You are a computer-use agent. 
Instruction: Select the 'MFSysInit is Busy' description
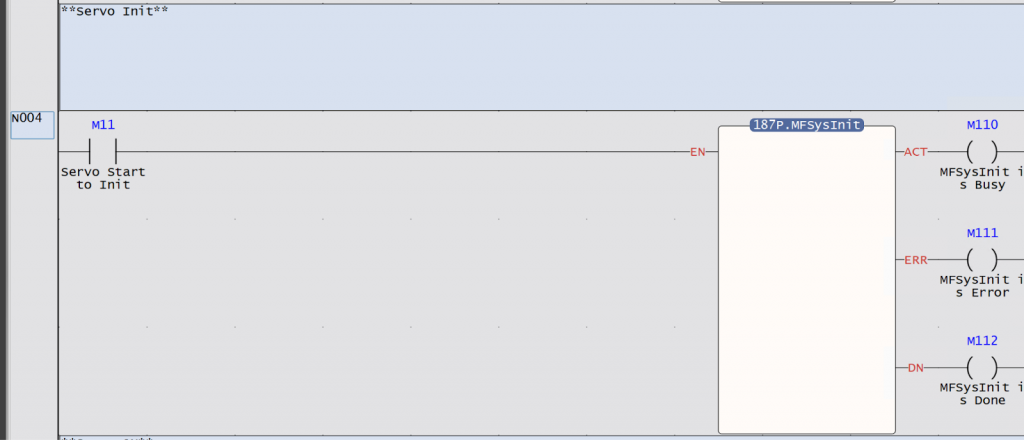point(982,178)
